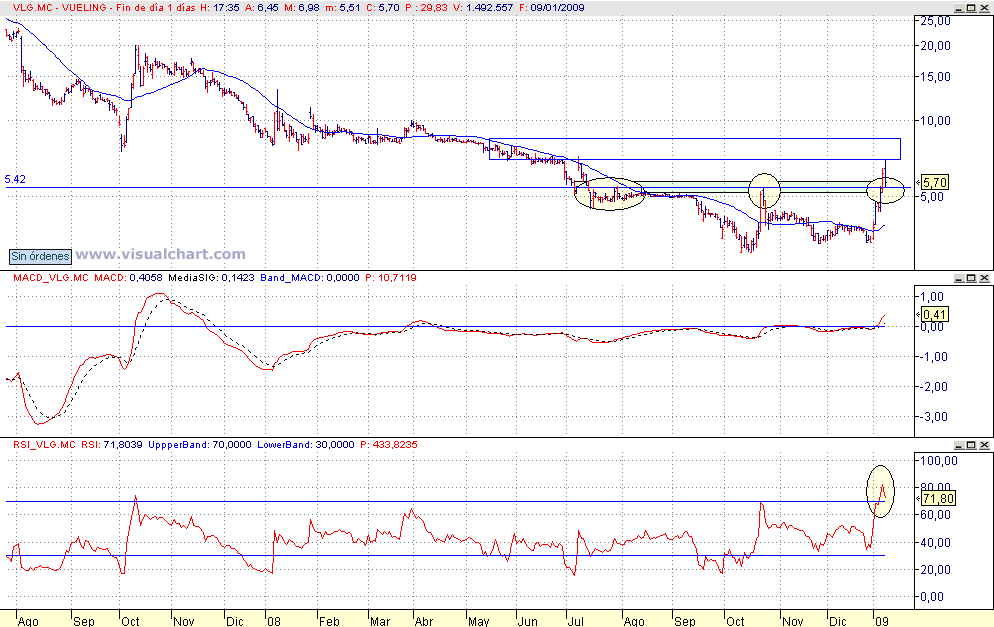This screenshot has width=994, height=627.
Task: Click the 'Feb' month marker on time axis
Action: (x=329, y=621)
